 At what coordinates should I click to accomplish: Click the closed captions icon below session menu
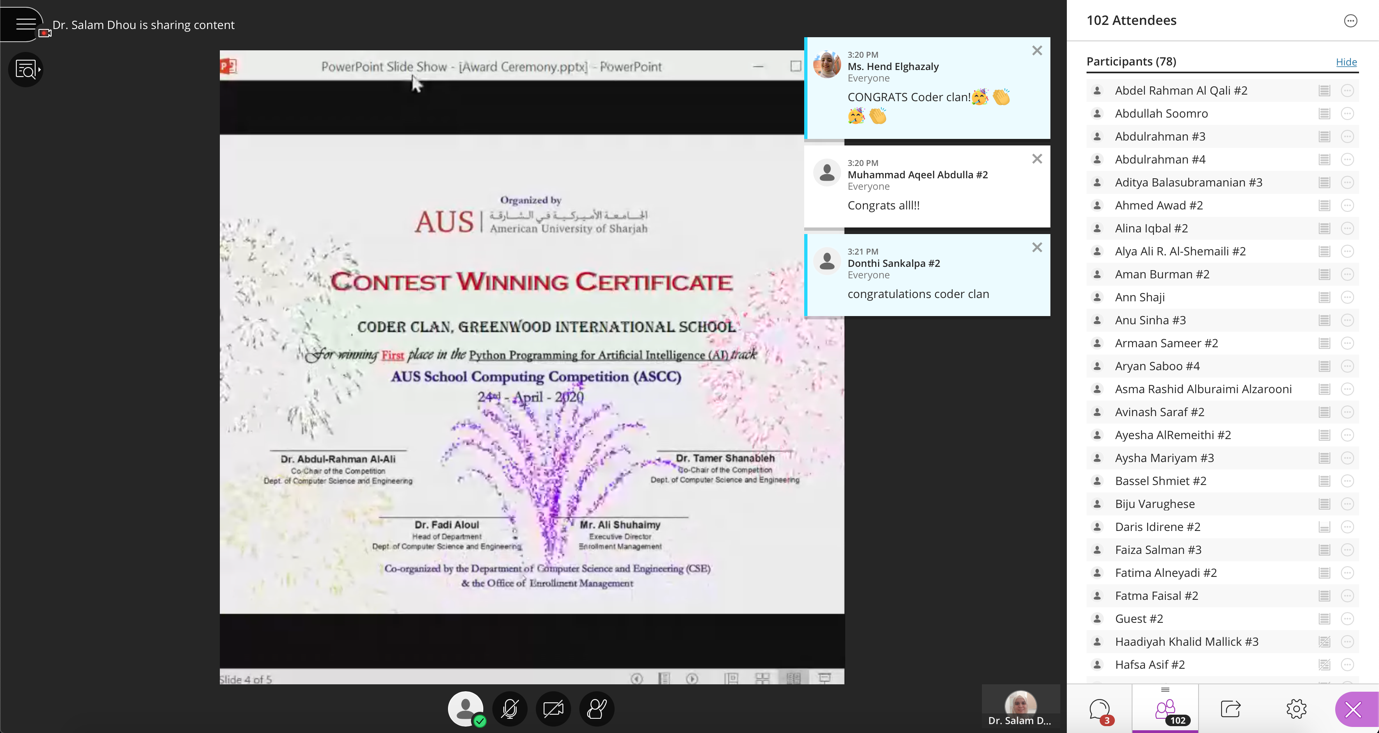(x=26, y=70)
